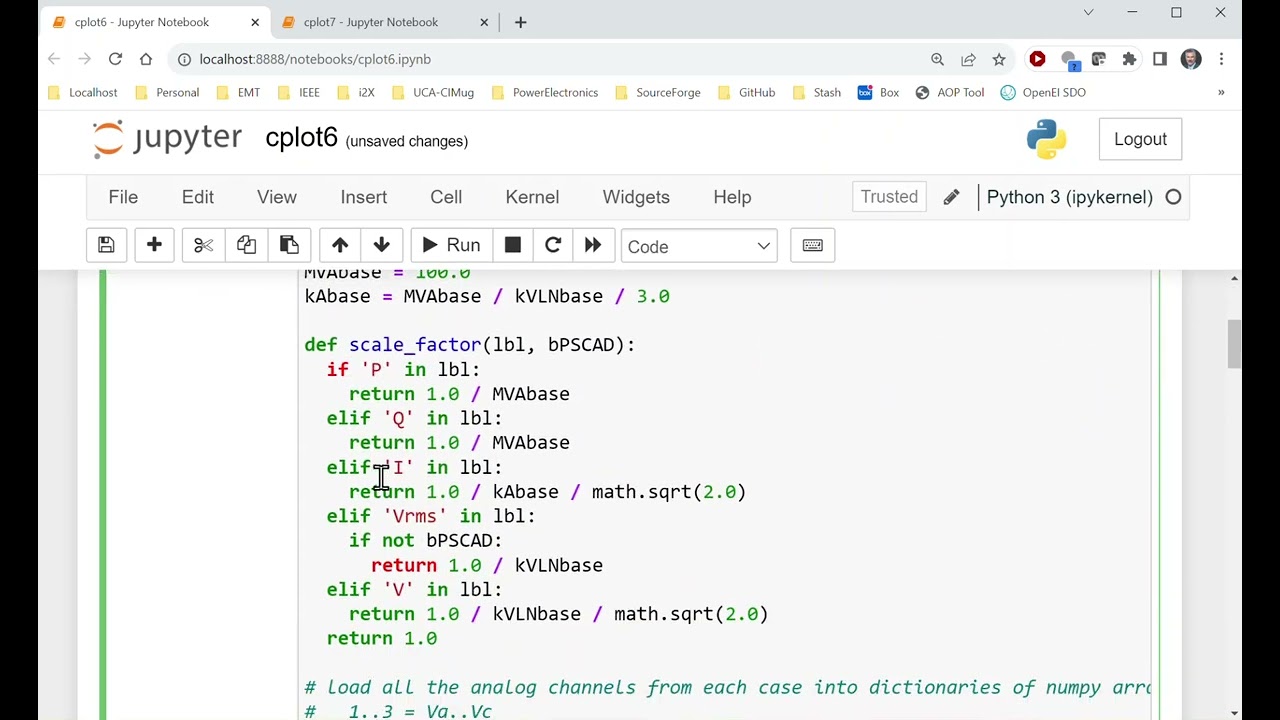Image resolution: width=1280 pixels, height=720 pixels.
Task: Open the Box bookmark
Action: coord(877,92)
